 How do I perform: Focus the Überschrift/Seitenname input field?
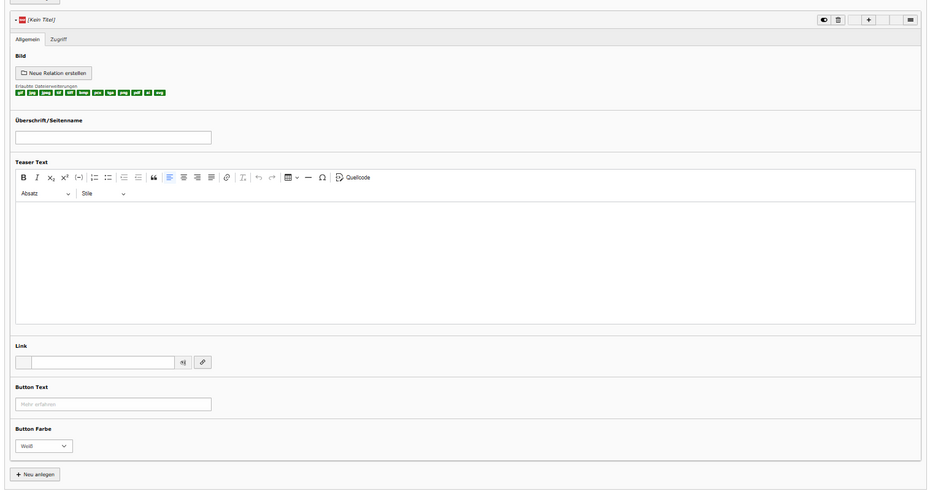113,138
